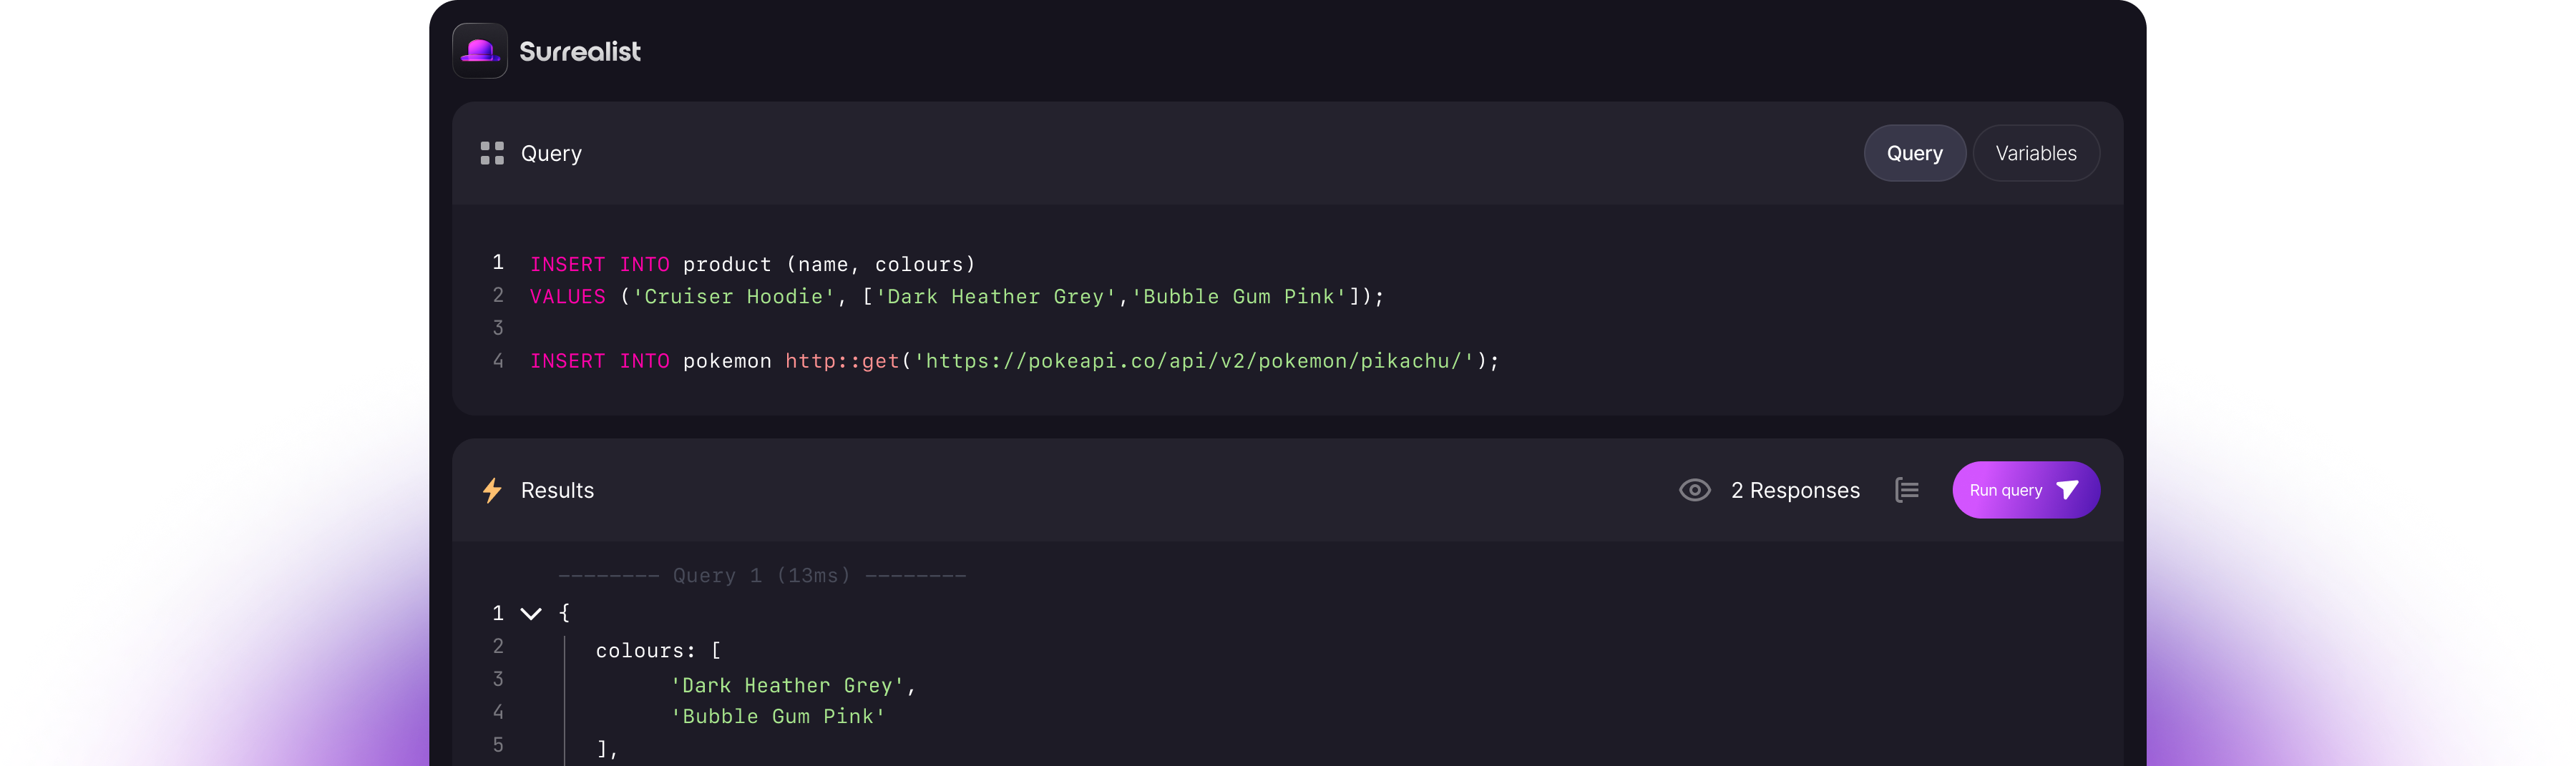Click the grid icon beside Query title
The width and height of the screenshot is (2576, 766).
coord(492,153)
